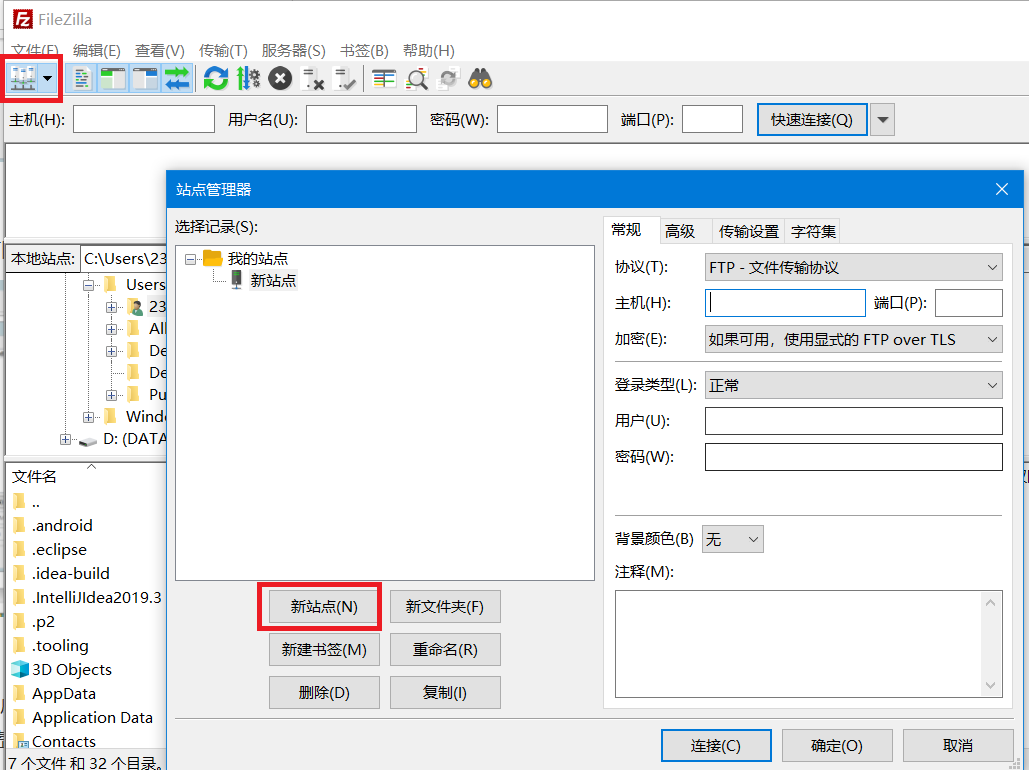Click the quickconnect 主机(H) field
The height and width of the screenshot is (770, 1029).
(x=144, y=119)
